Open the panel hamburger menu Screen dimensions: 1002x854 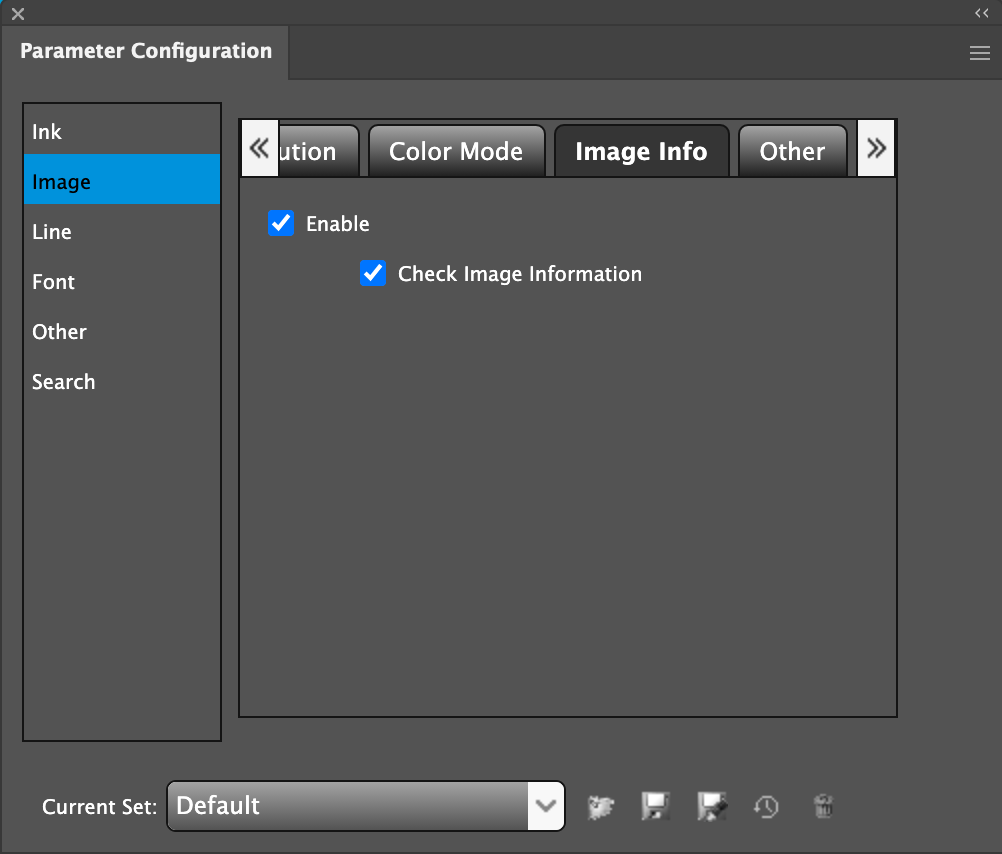[980, 54]
